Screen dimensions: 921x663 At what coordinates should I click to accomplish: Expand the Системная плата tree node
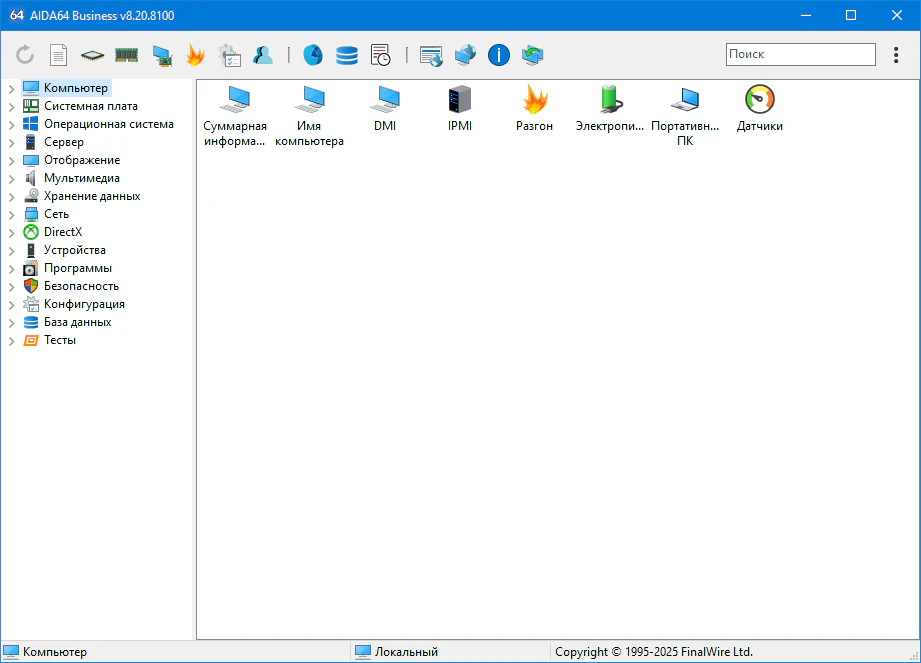point(12,107)
